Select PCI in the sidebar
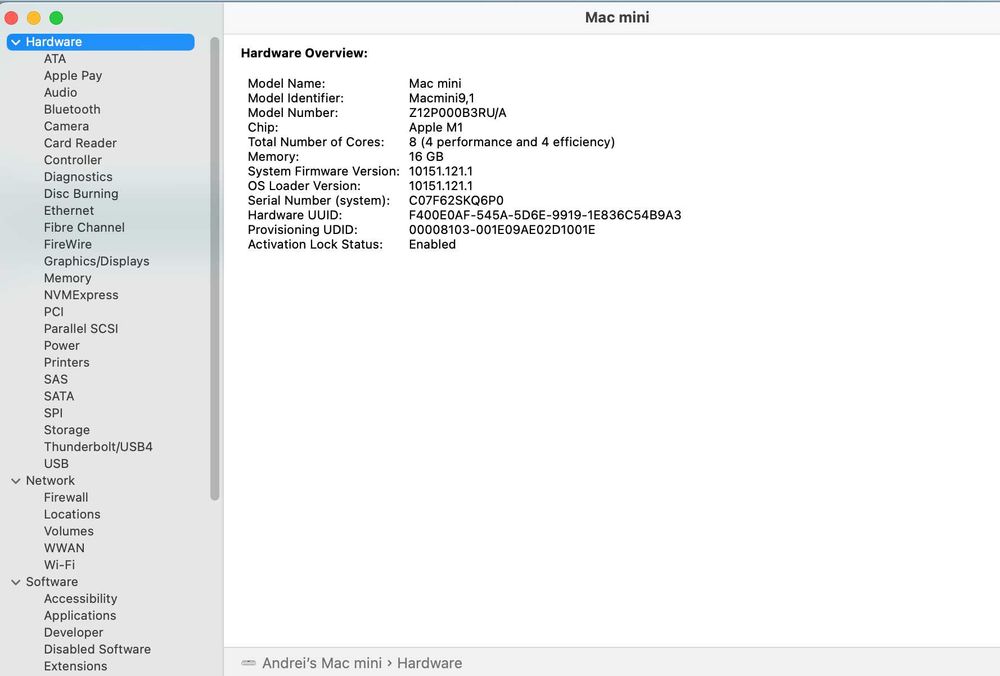 click(54, 312)
